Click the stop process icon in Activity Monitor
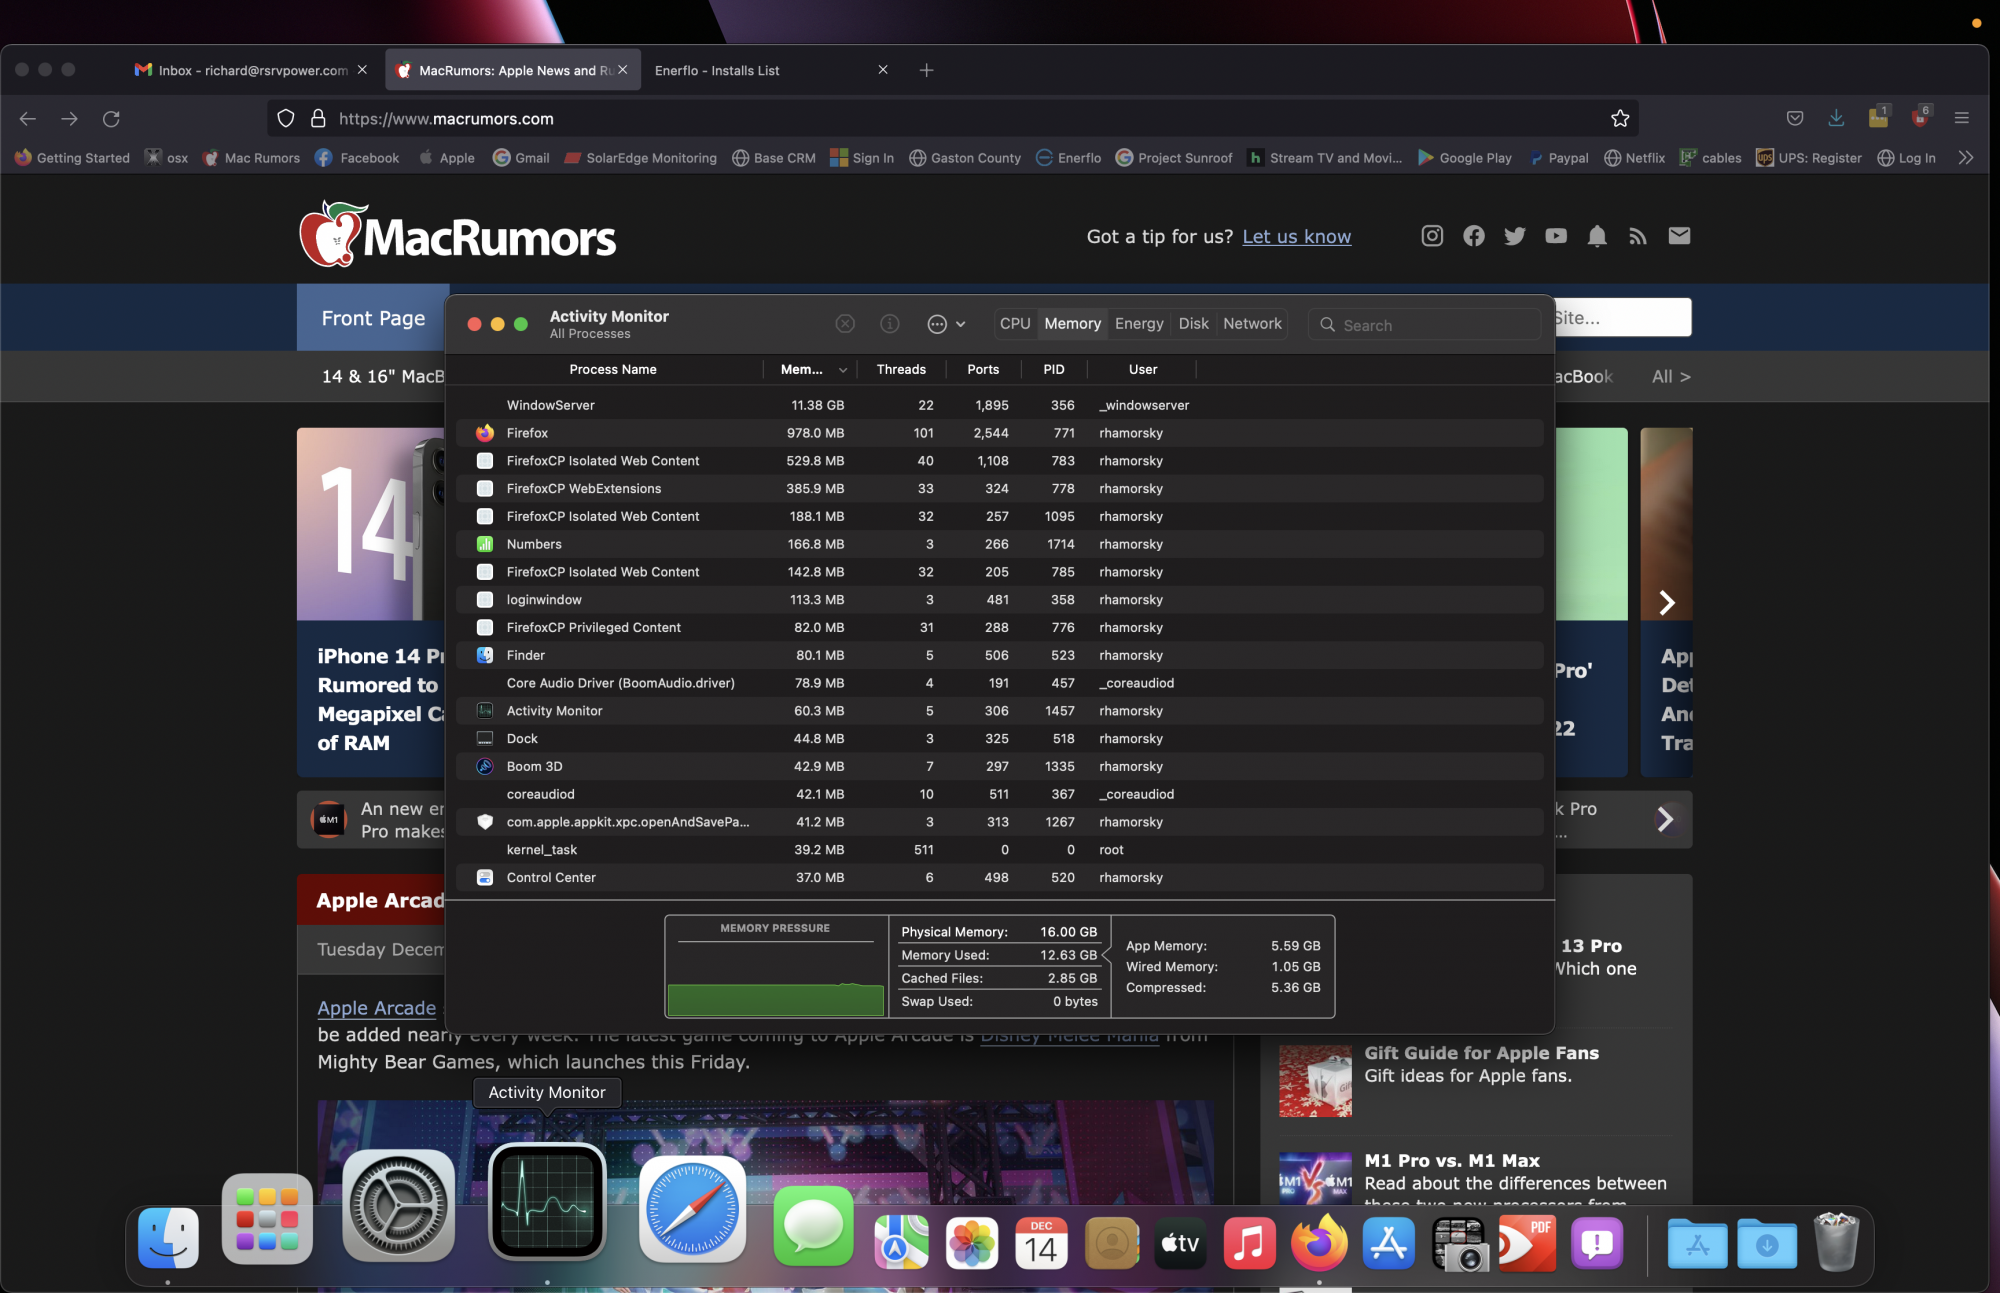The width and height of the screenshot is (2000, 1293). pyautogui.click(x=845, y=324)
